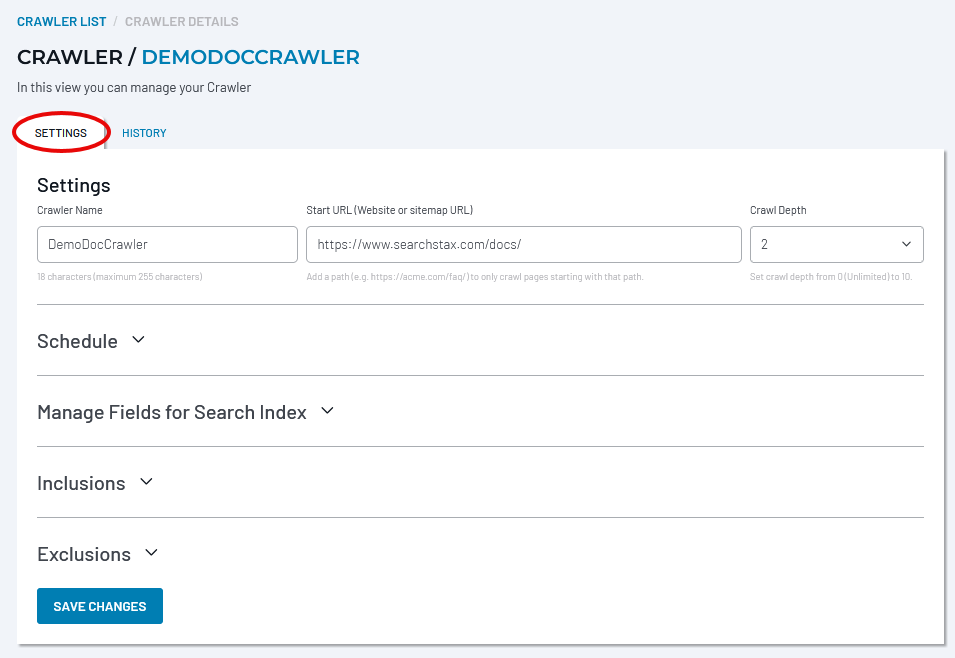Expand the Inclusions section chevron

click(146, 482)
